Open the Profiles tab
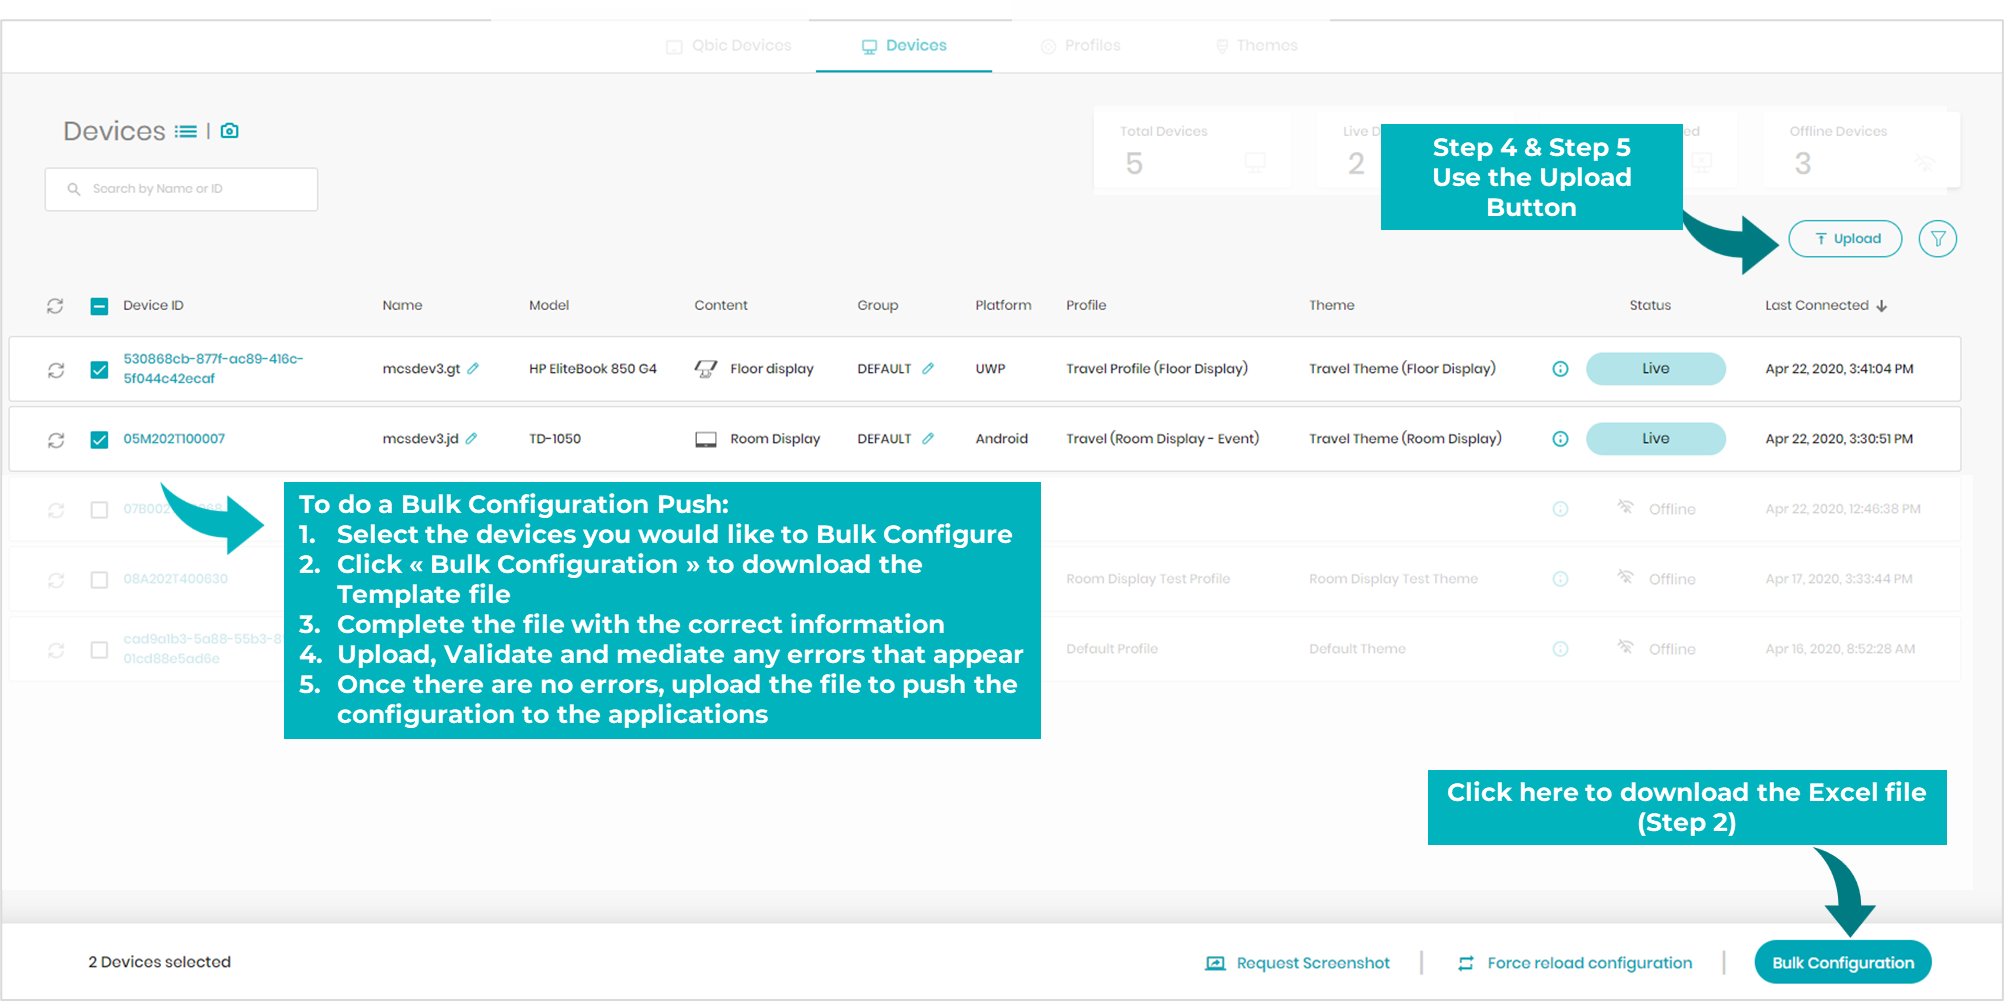This screenshot has height=1001, width=2004. [1081, 46]
